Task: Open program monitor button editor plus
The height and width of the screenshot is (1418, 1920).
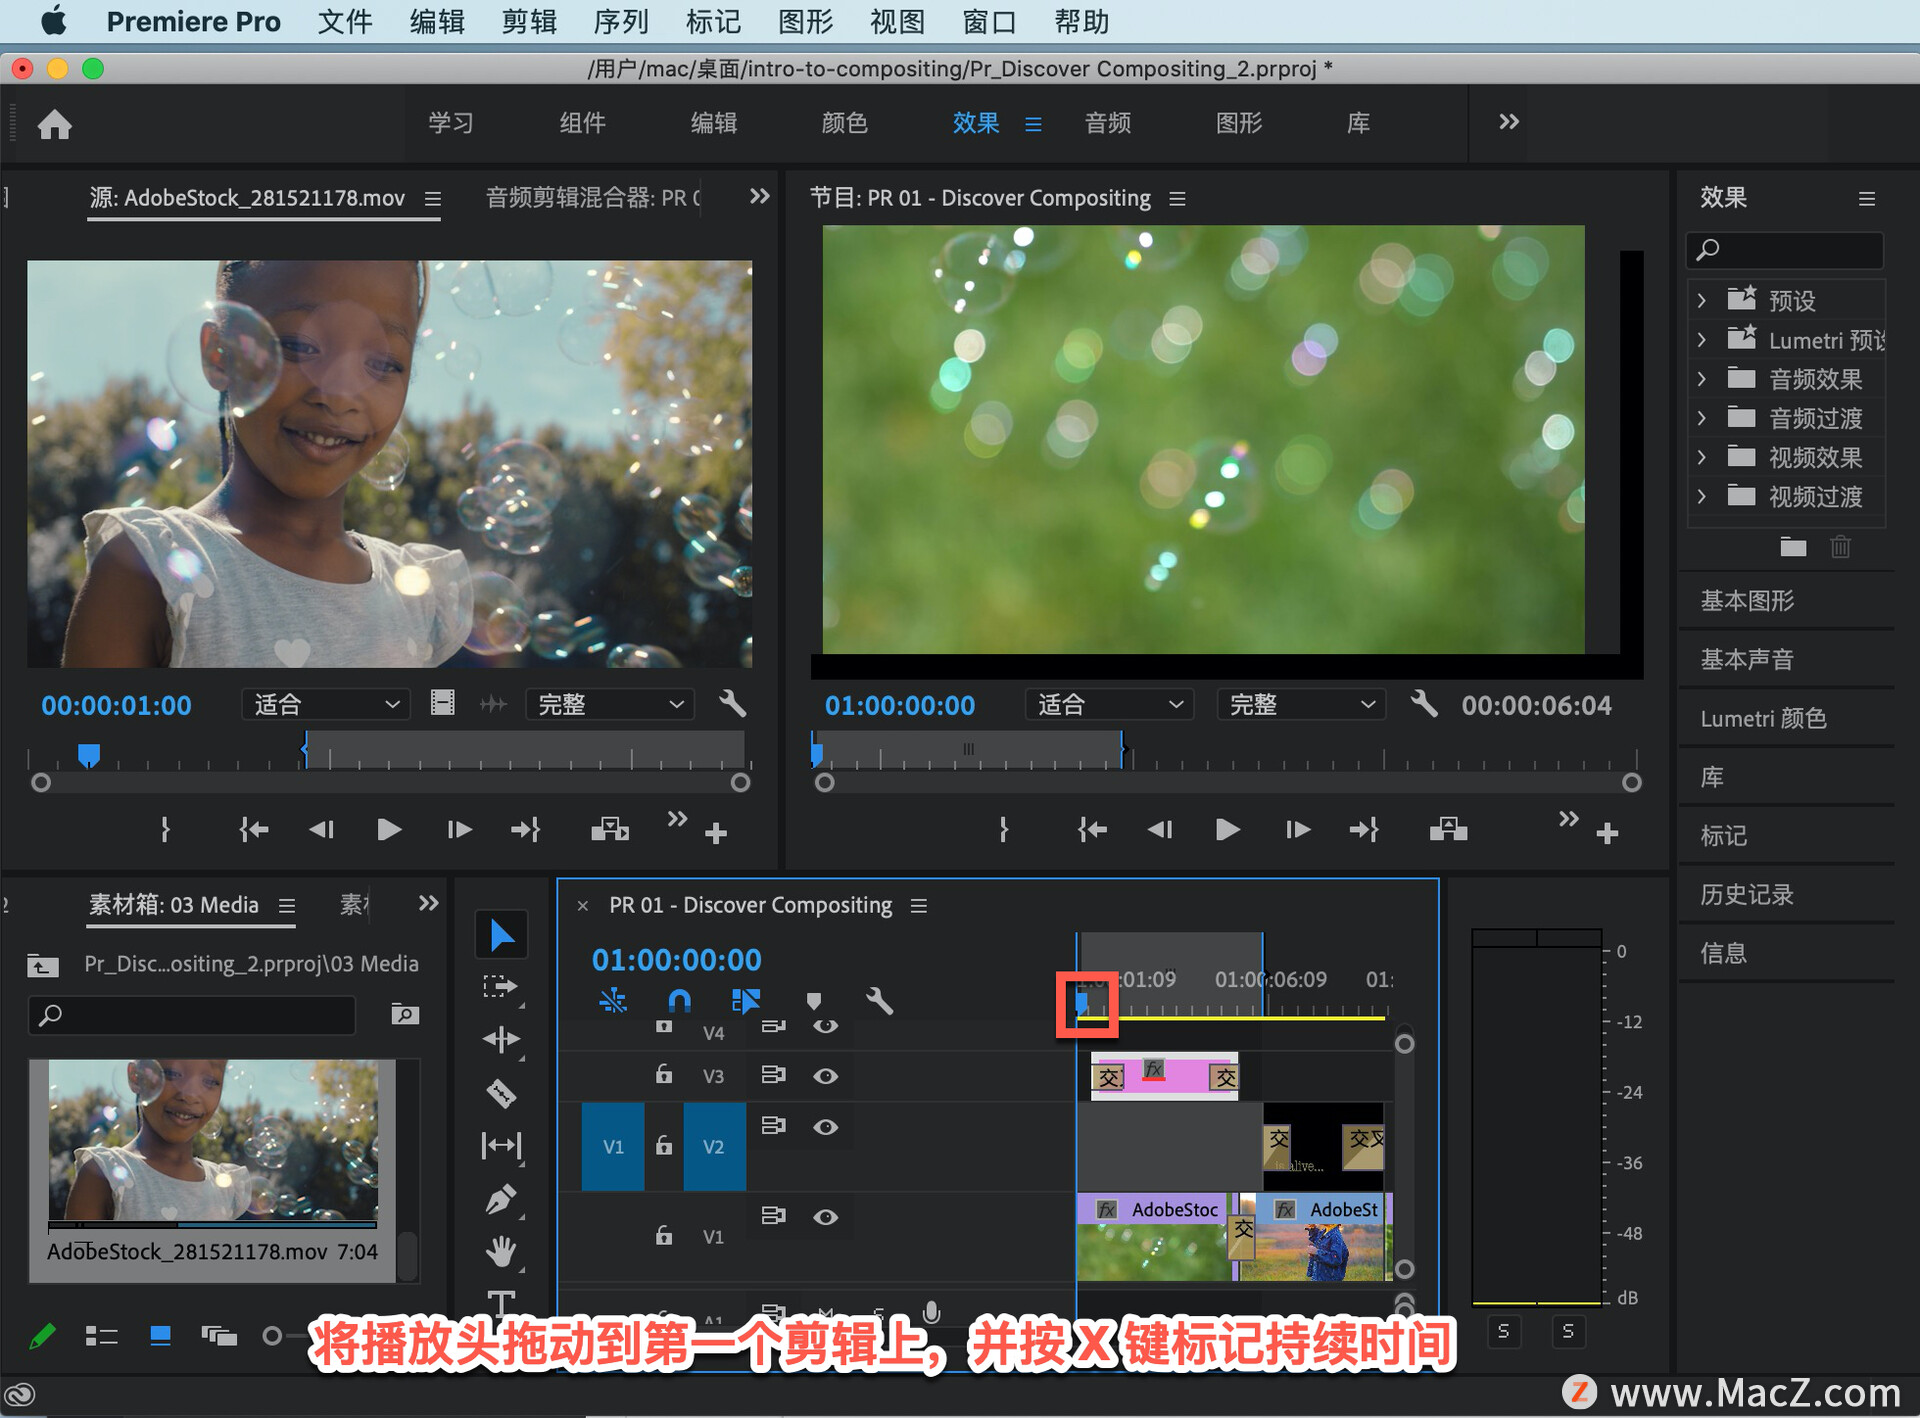Action: [x=1607, y=833]
